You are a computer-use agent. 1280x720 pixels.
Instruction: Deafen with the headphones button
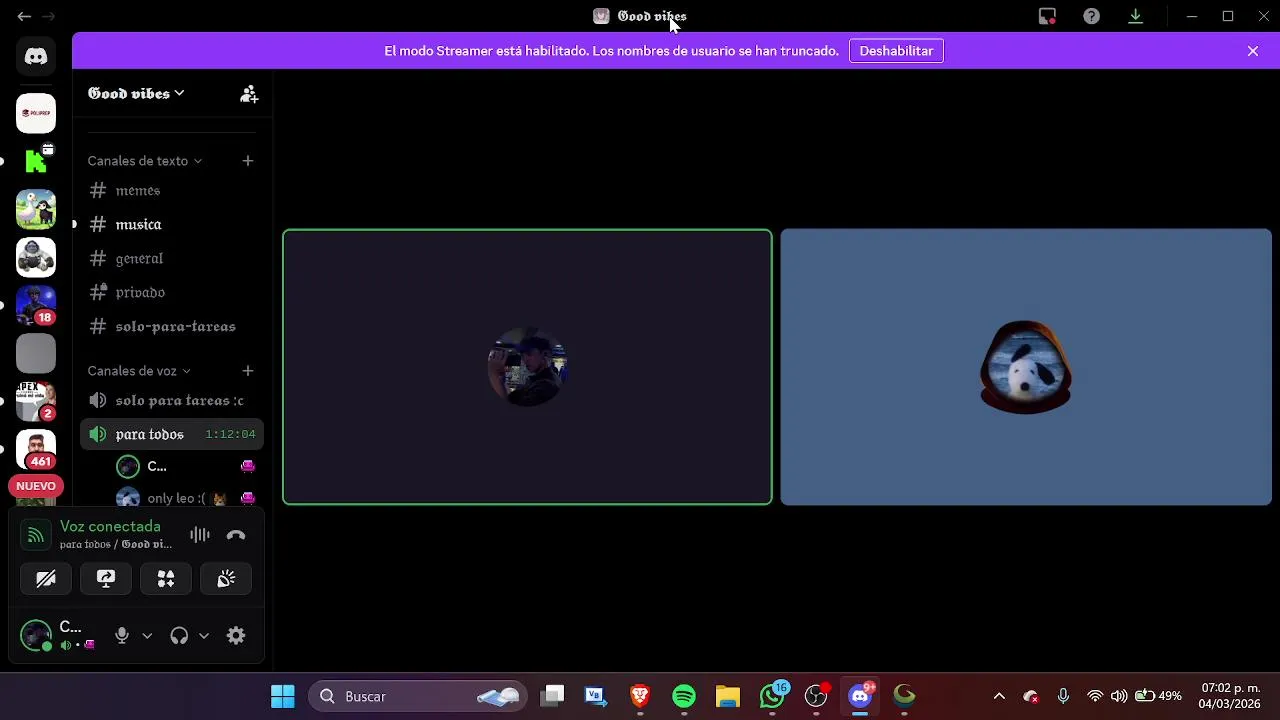(179, 635)
